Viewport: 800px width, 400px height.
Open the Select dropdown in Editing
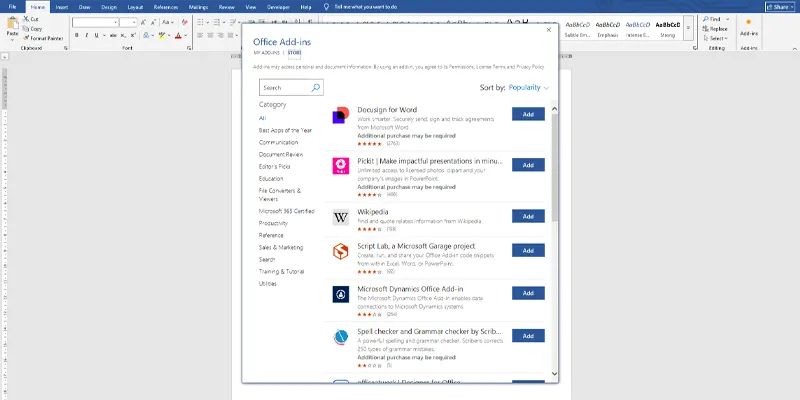tap(715, 38)
